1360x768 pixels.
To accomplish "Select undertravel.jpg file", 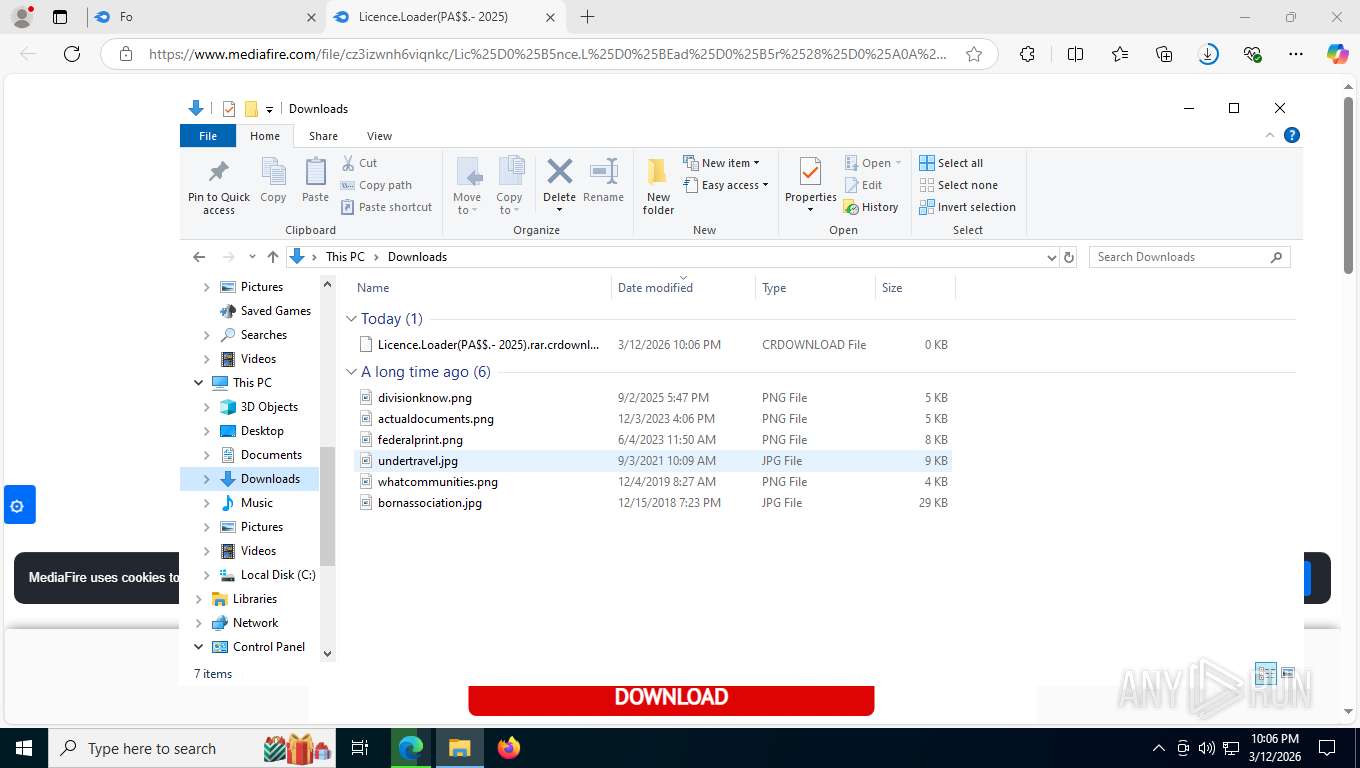I will tap(653, 461).
